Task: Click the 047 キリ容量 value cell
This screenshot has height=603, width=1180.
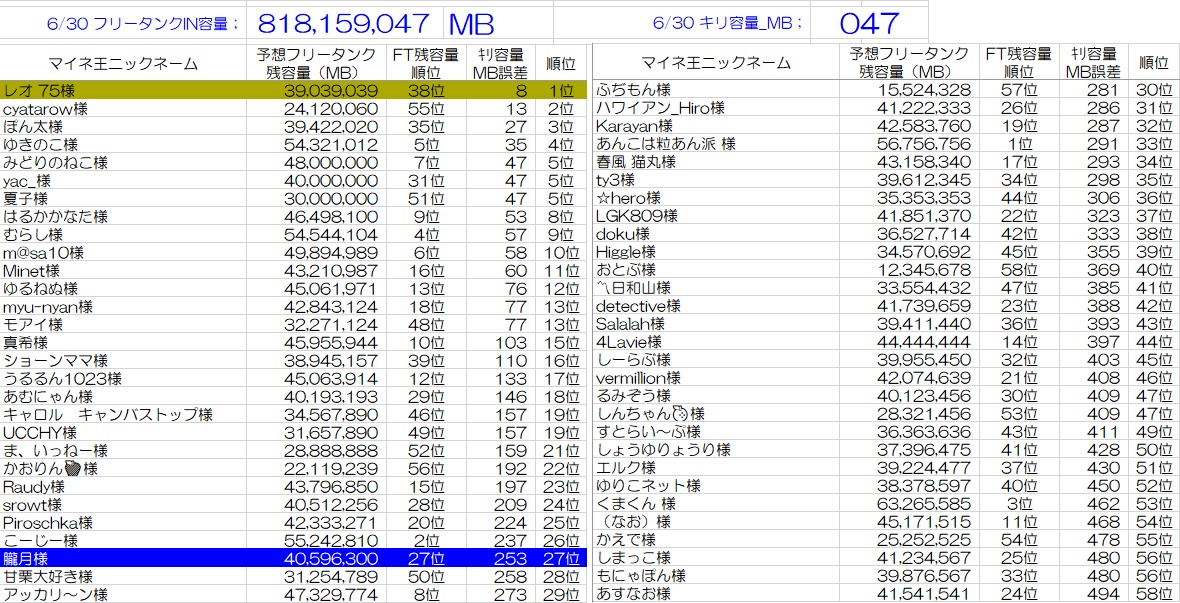Action: (868, 23)
